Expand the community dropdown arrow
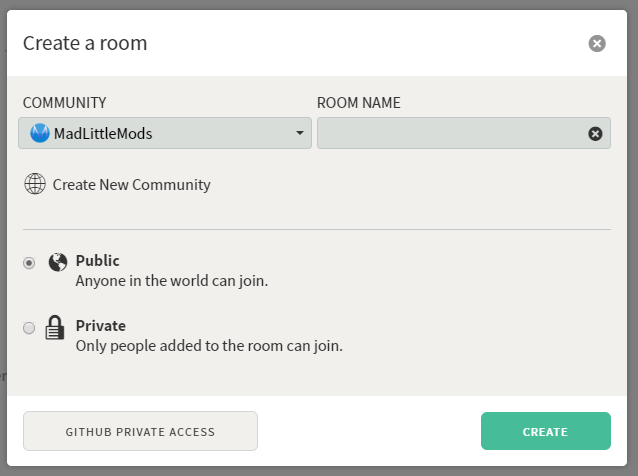This screenshot has height=476, width=638. point(299,133)
